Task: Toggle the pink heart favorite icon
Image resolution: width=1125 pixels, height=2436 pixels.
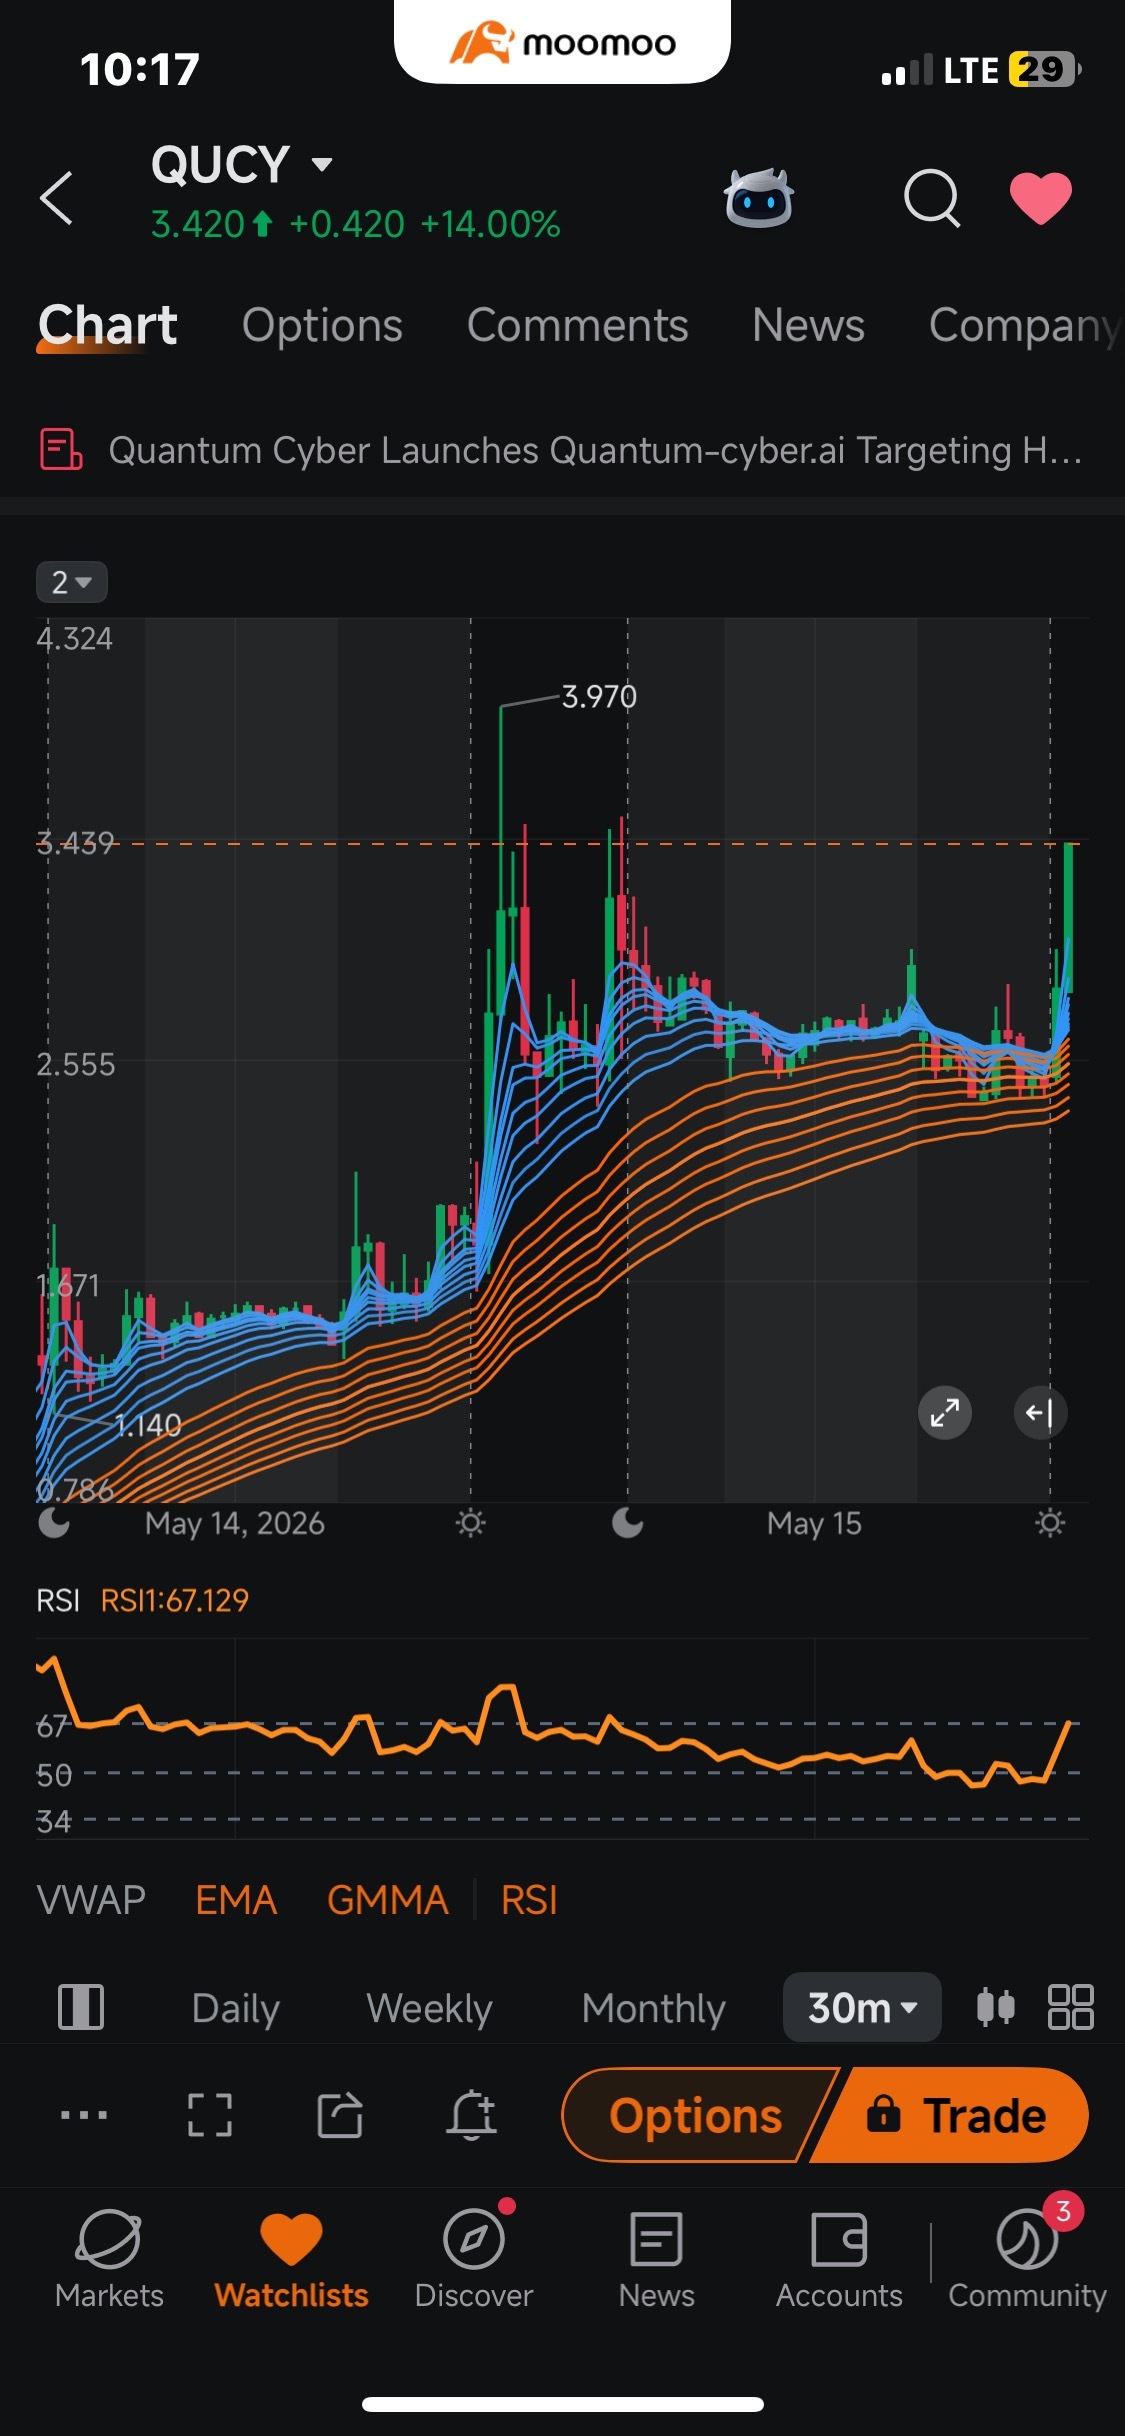Action: click(x=1040, y=198)
